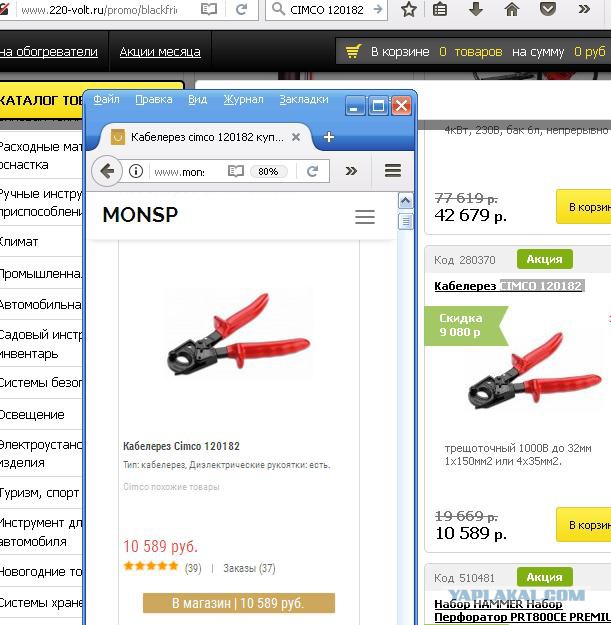The width and height of the screenshot is (611, 625).
Task: Open the Pocket icon in back browser toolbar
Action: point(548,9)
